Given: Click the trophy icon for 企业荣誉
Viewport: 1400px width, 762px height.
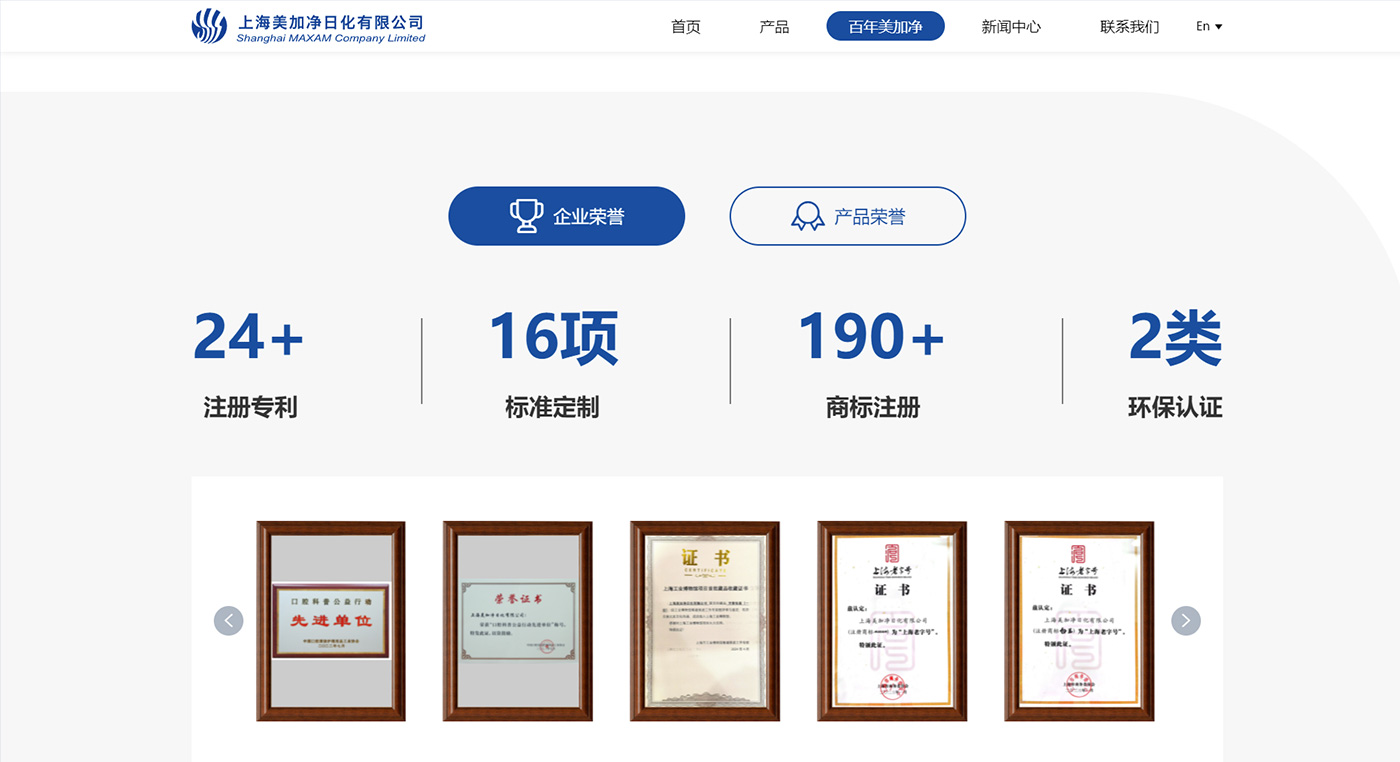Looking at the screenshot, I should [526, 216].
